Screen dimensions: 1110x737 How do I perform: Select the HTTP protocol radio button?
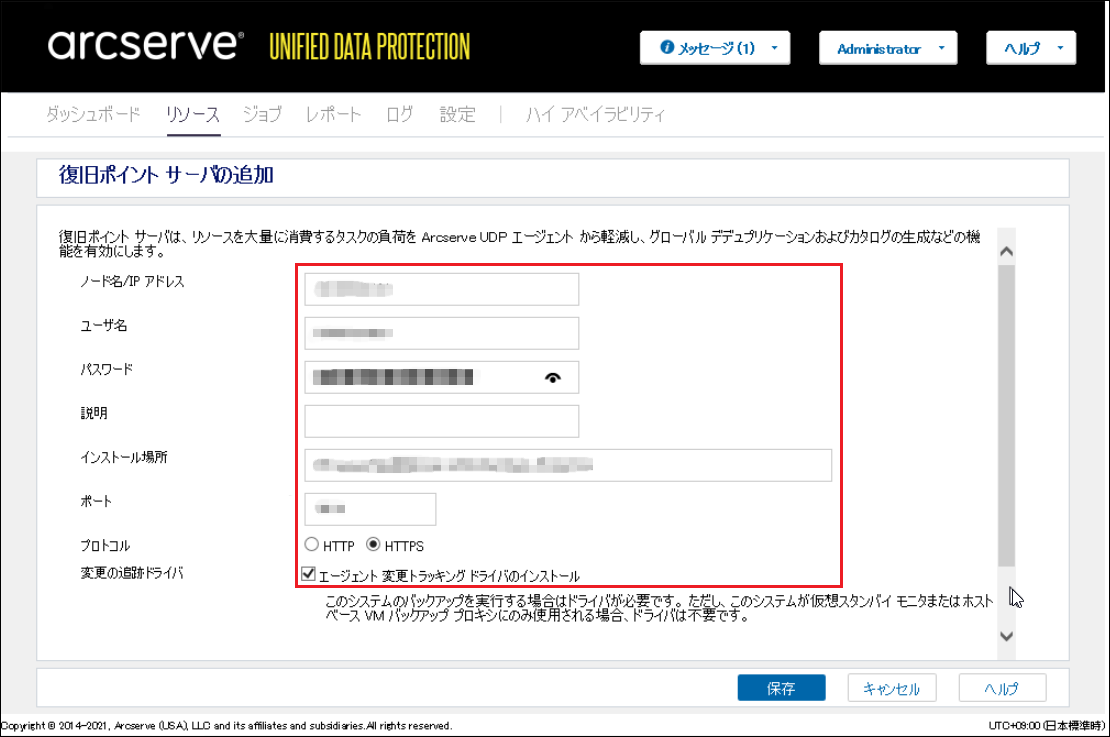coord(311,544)
